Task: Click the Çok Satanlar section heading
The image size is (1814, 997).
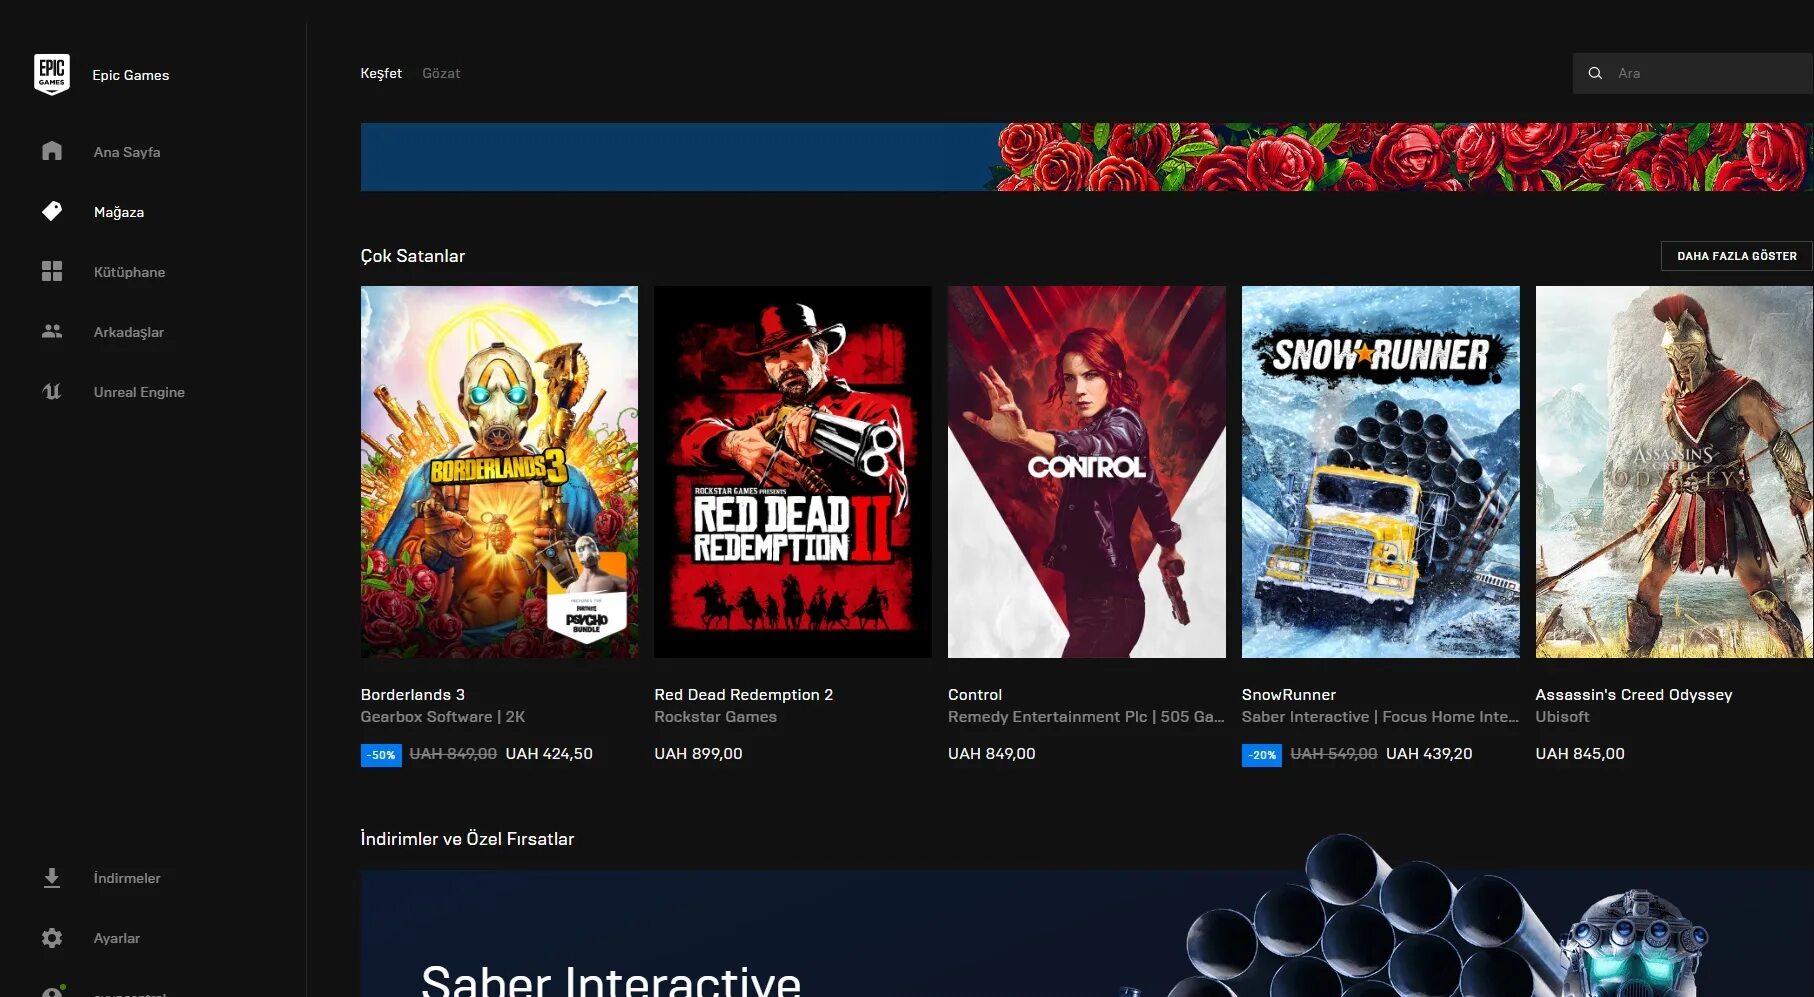Action: [x=413, y=256]
